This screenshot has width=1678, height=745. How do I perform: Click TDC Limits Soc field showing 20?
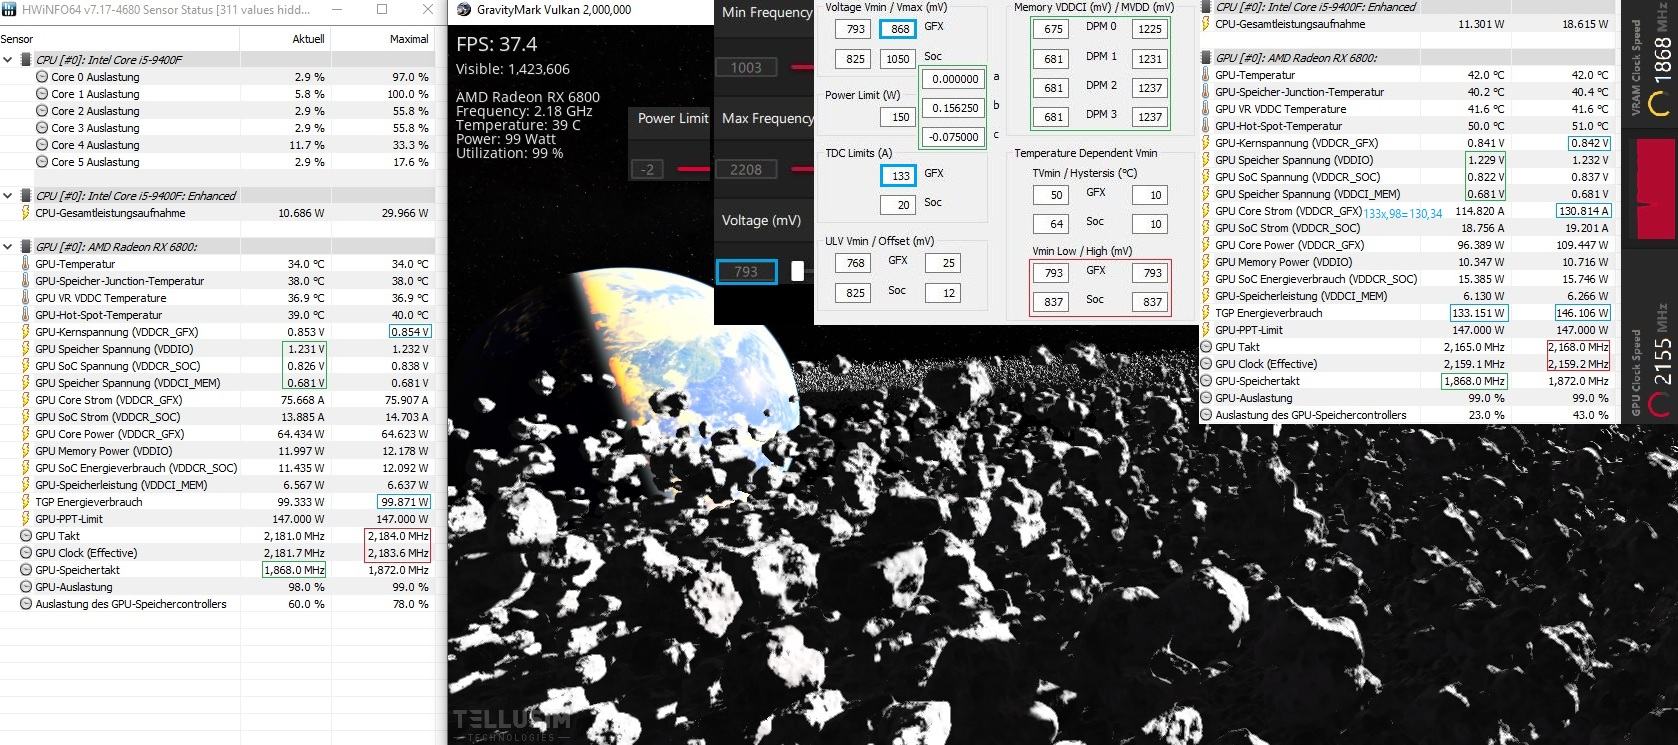tap(900, 205)
